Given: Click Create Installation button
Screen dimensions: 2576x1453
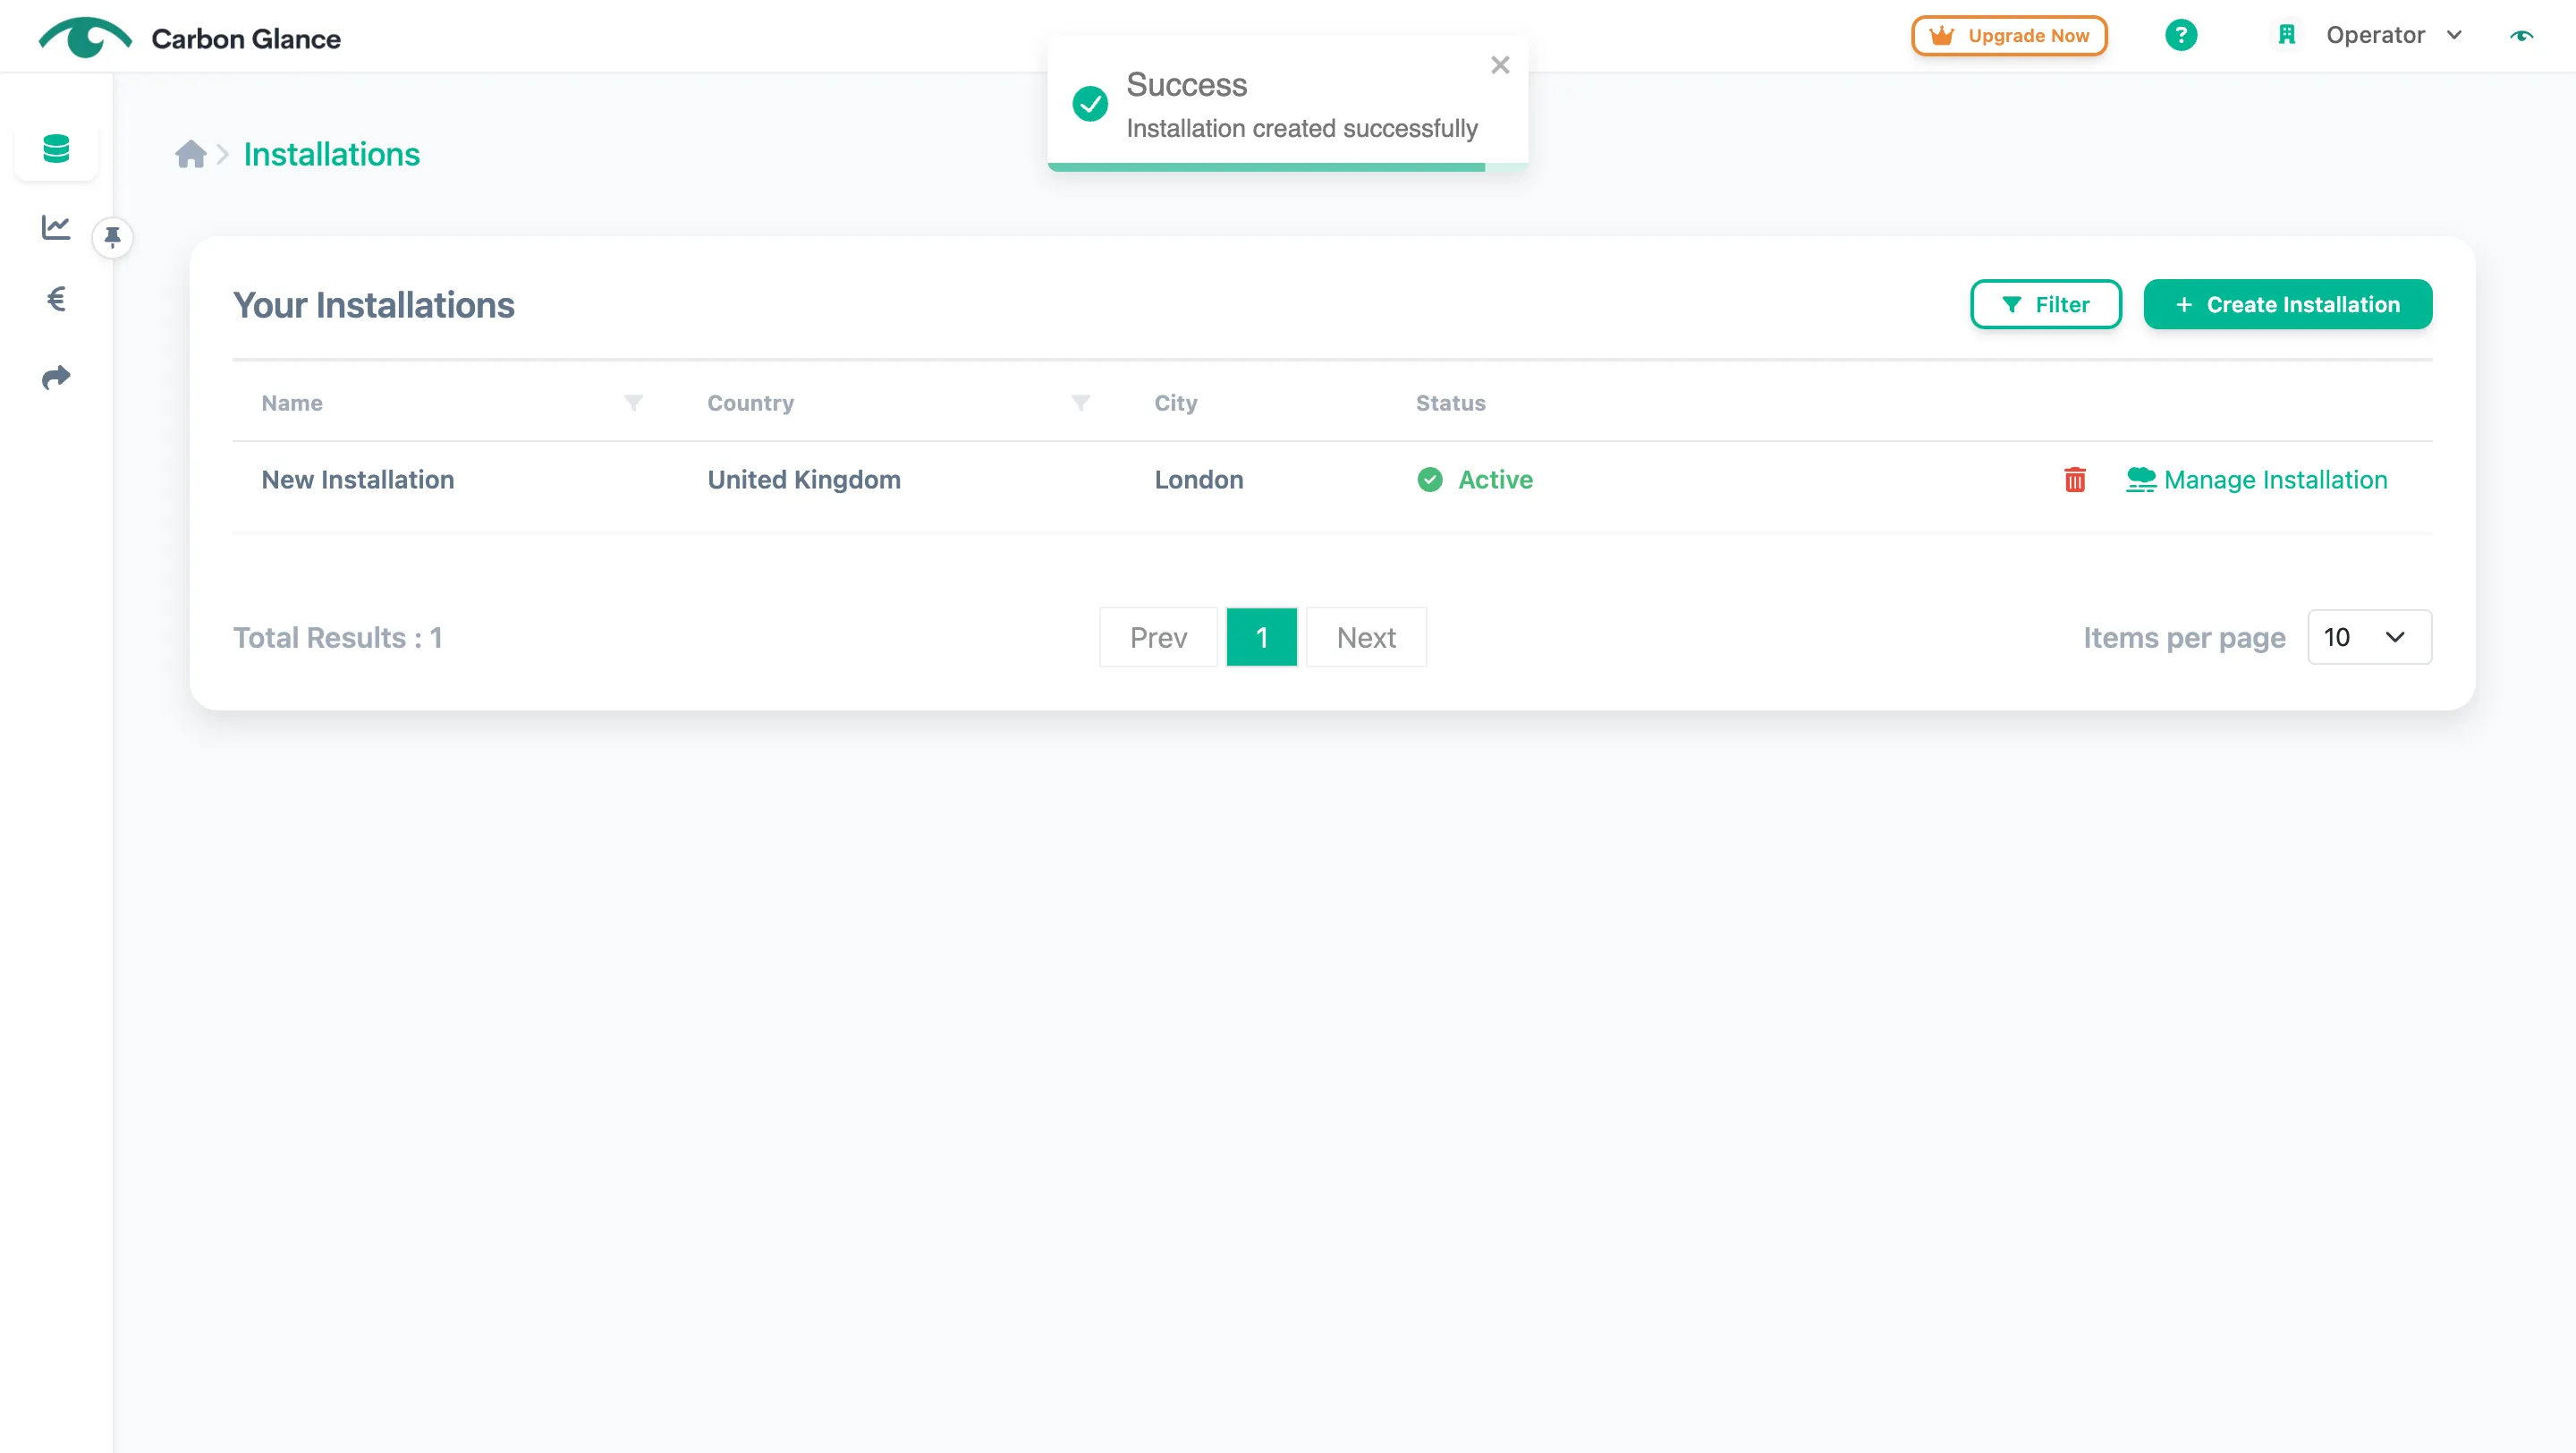Looking at the screenshot, I should pos(2288,304).
